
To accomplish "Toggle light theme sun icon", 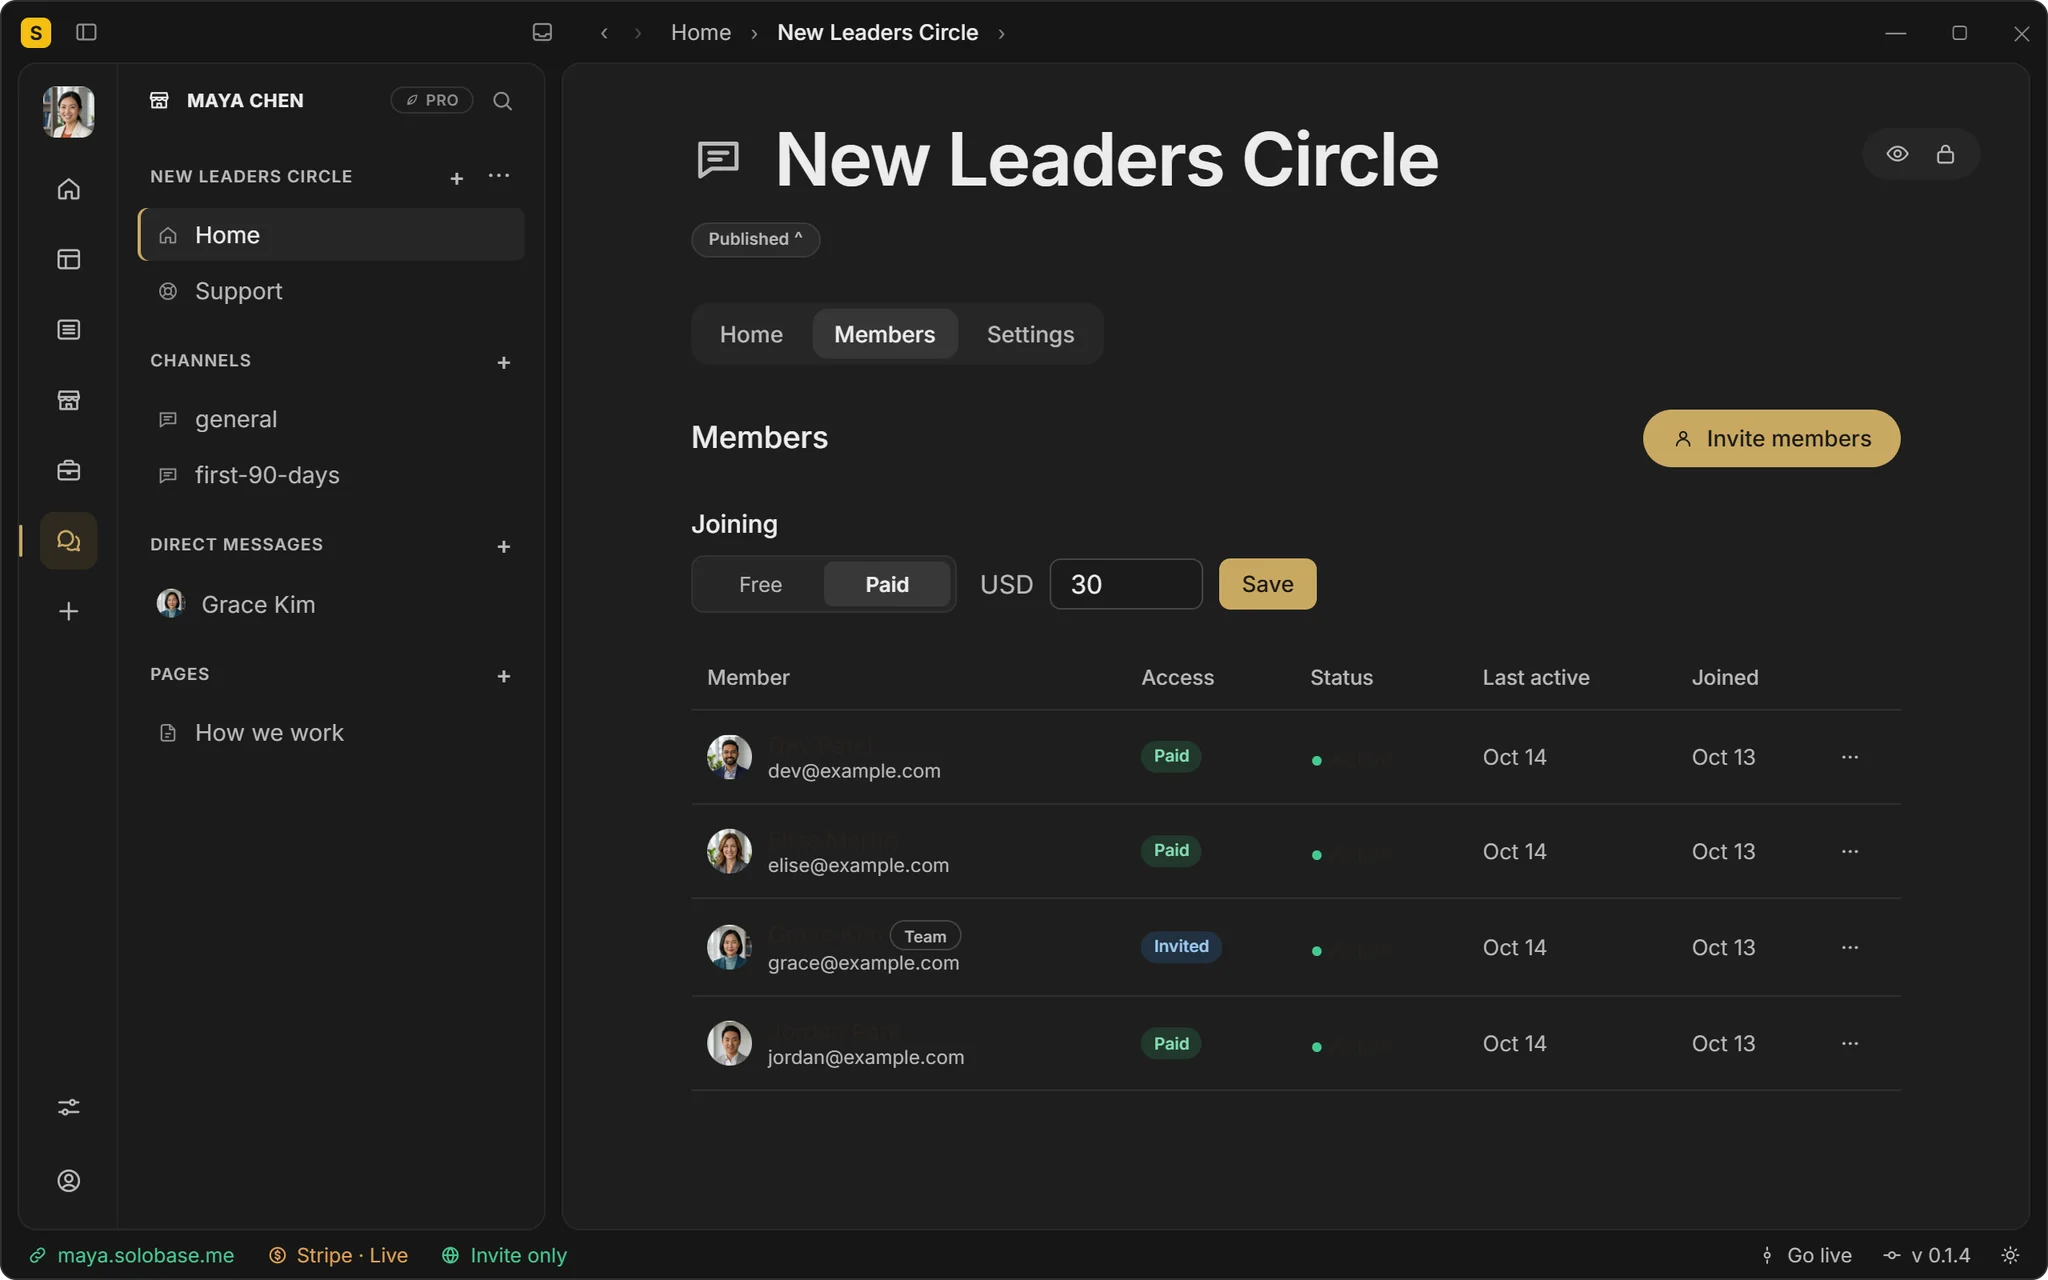I will [2010, 1255].
